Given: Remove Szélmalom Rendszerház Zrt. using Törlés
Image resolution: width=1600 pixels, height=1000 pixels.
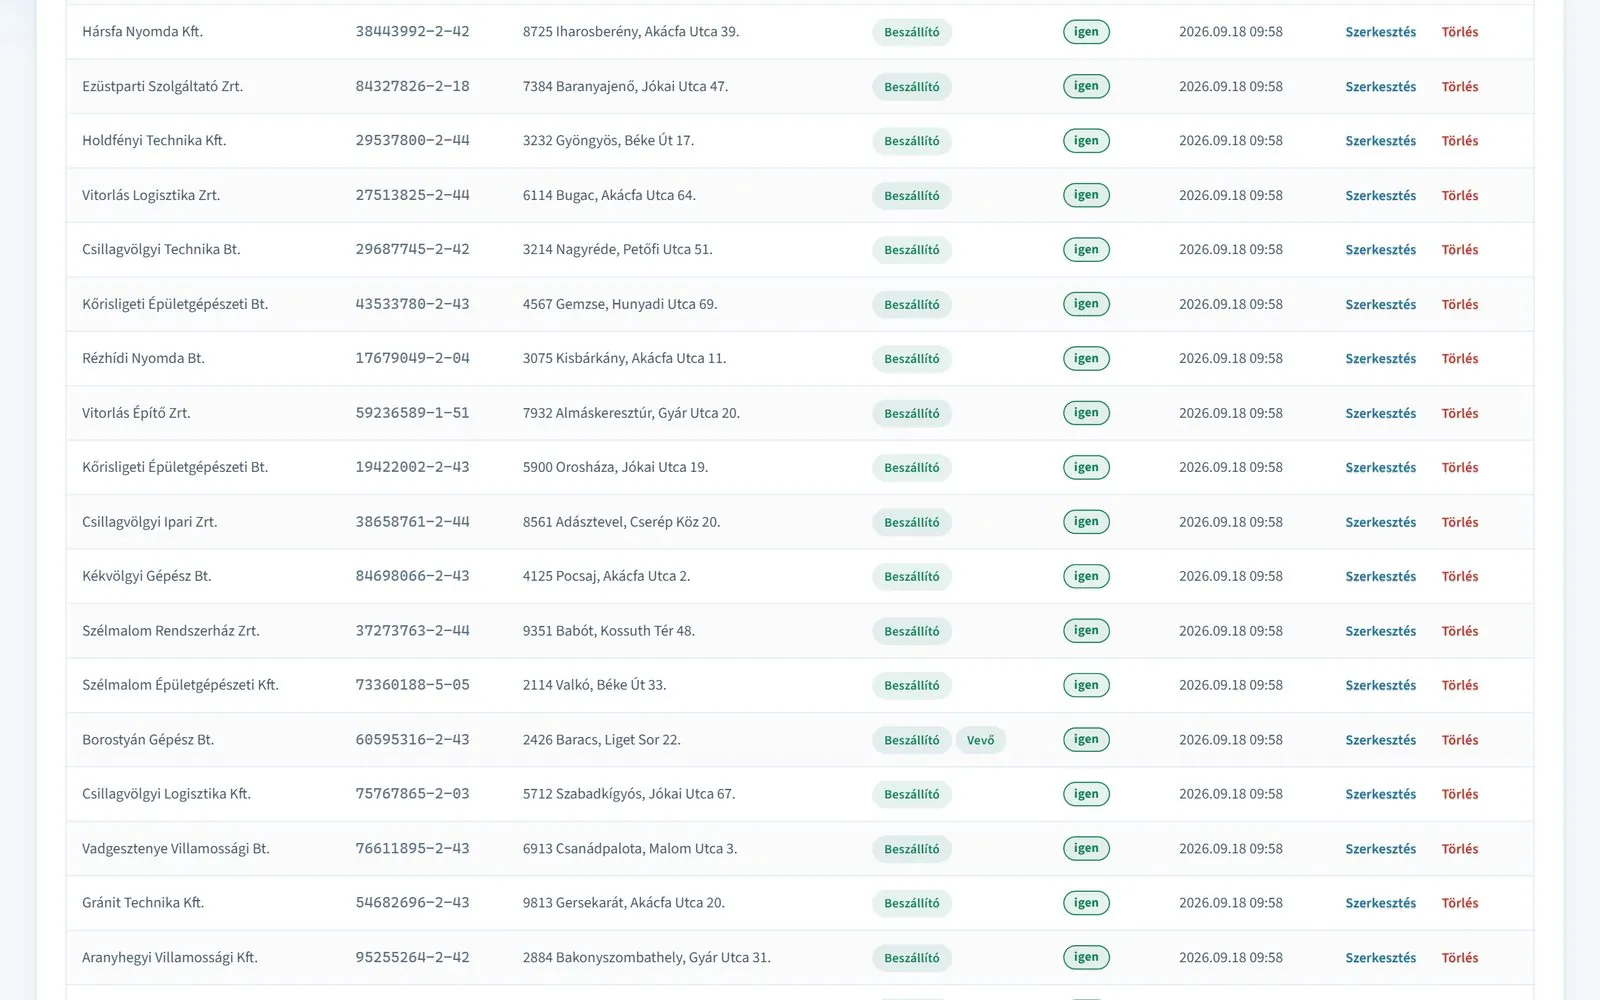Looking at the screenshot, I should pyautogui.click(x=1459, y=631).
